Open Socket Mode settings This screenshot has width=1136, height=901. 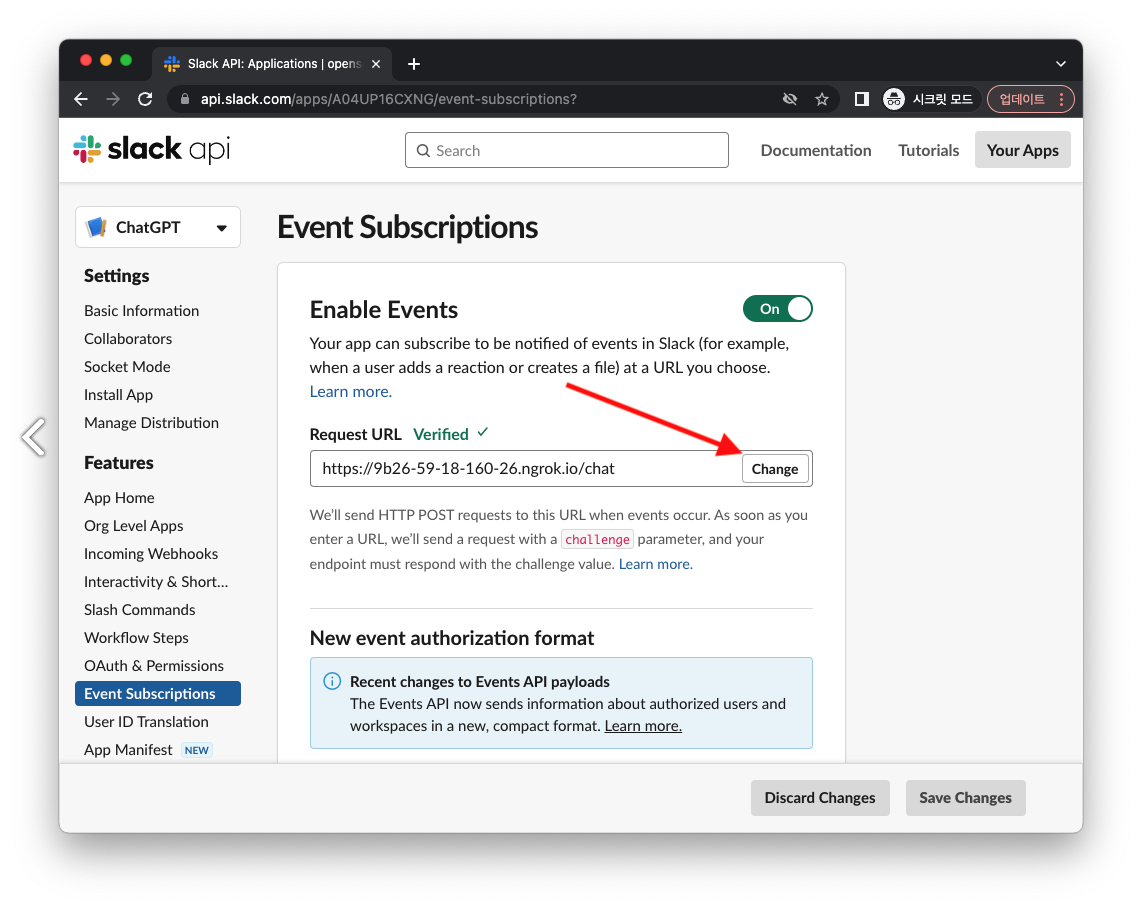[127, 366]
